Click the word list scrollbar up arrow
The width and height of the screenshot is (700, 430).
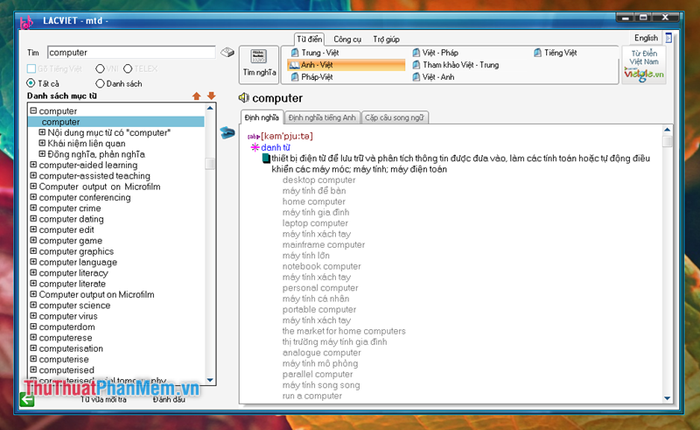(x=210, y=109)
